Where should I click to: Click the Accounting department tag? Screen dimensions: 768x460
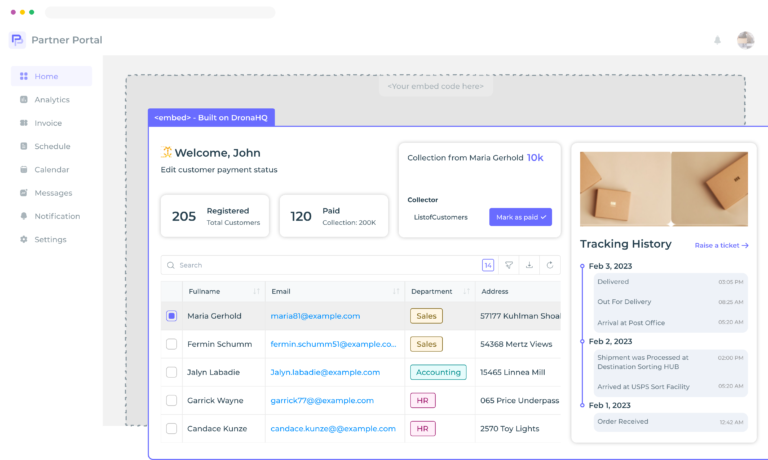438,372
